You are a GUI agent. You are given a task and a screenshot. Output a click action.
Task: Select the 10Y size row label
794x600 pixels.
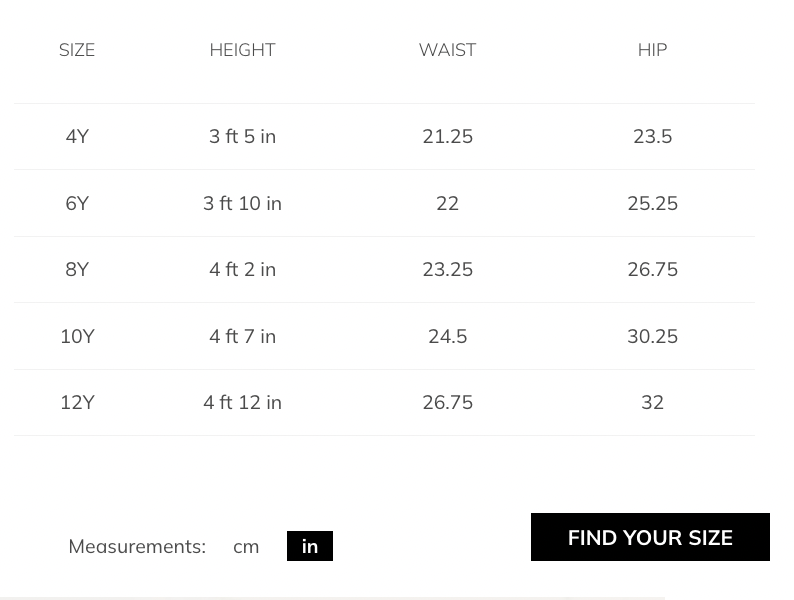pos(77,336)
